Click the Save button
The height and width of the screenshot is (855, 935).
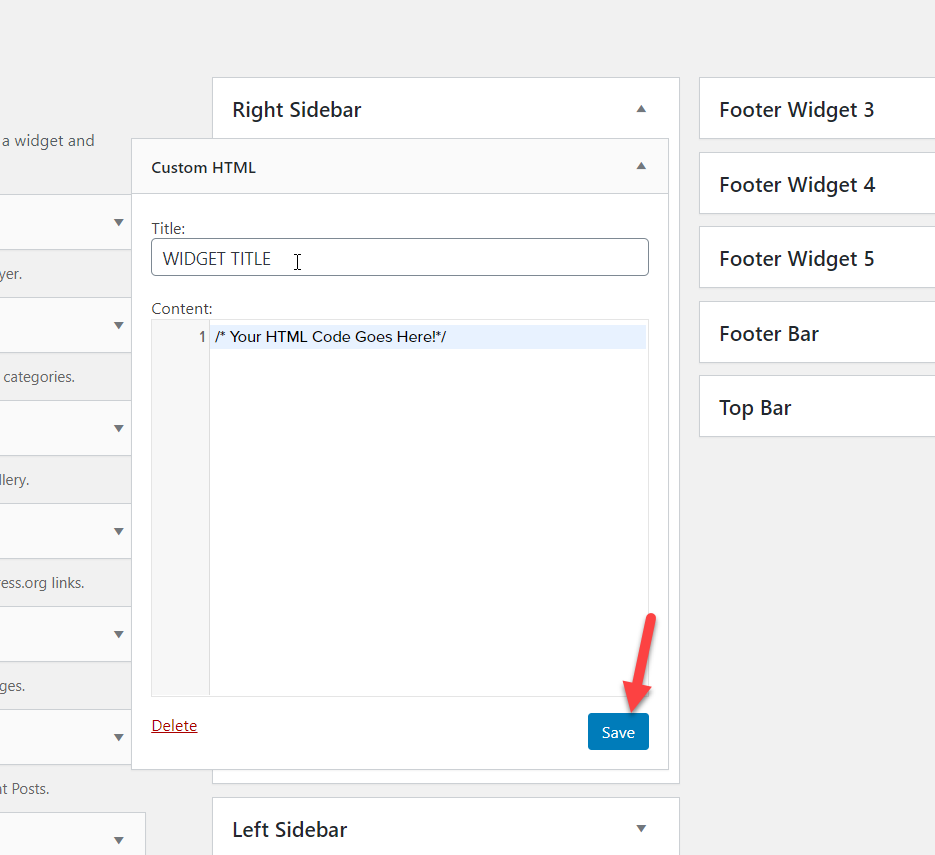pos(618,732)
